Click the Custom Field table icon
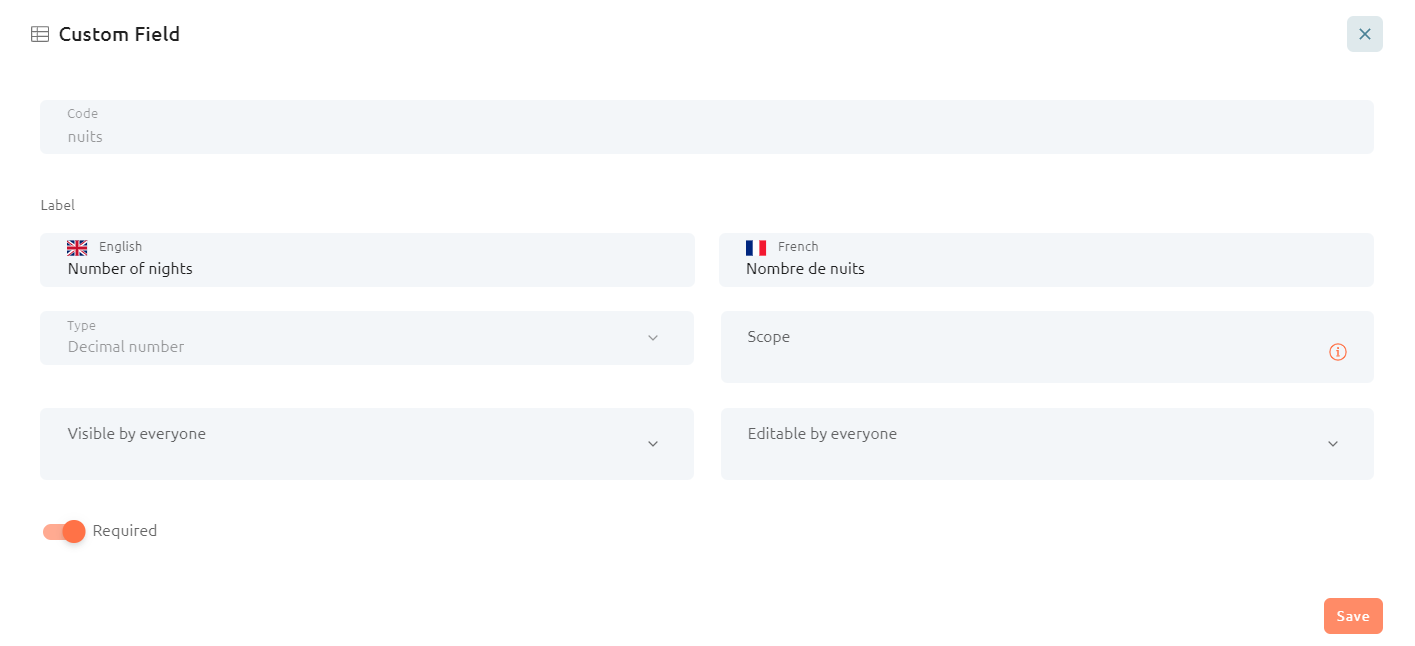Image resolution: width=1415 pixels, height=646 pixels. pyautogui.click(x=40, y=34)
